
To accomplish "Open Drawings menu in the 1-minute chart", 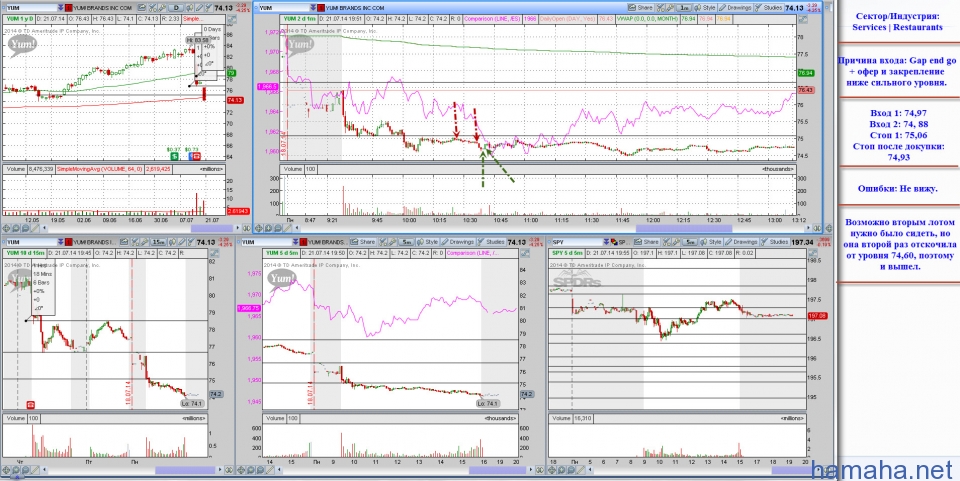I will point(735,8).
